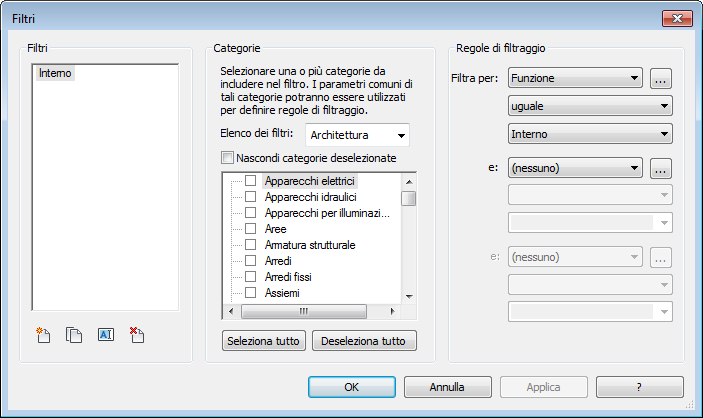The width and height of the screenshot is (703, 418).
Task: Enable Nascondi categorie deselezionate checkbox
Action: coord(227,158)
